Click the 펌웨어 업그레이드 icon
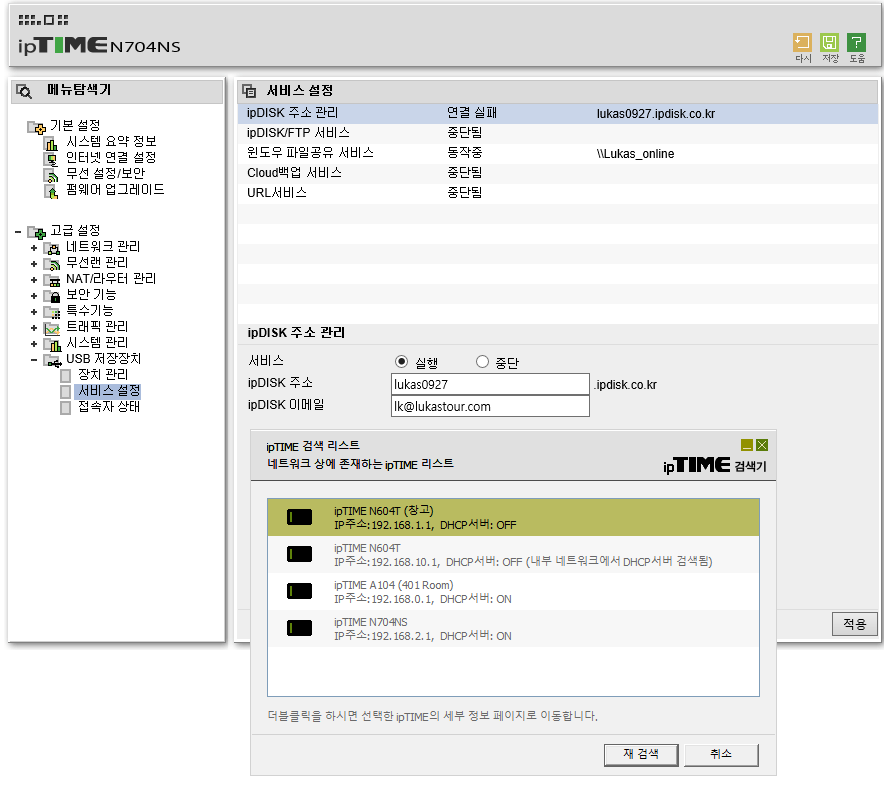Image resolution: width=884 pixels, height=793 pixels. point(51,192)
